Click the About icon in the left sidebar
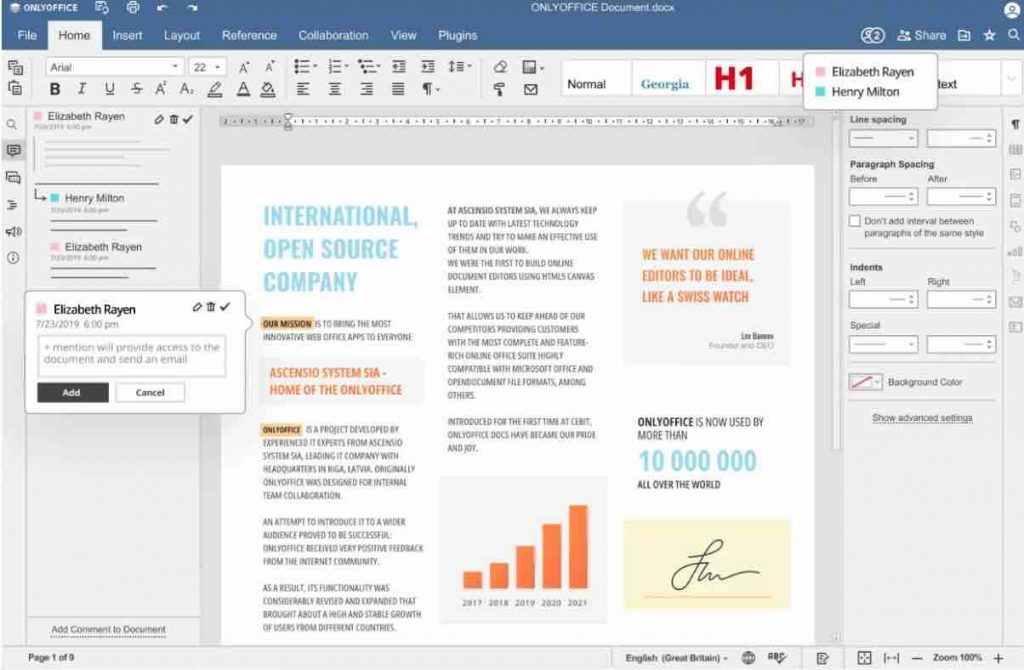The height and width of the screenshot is (670, 1024). (11, 255)
